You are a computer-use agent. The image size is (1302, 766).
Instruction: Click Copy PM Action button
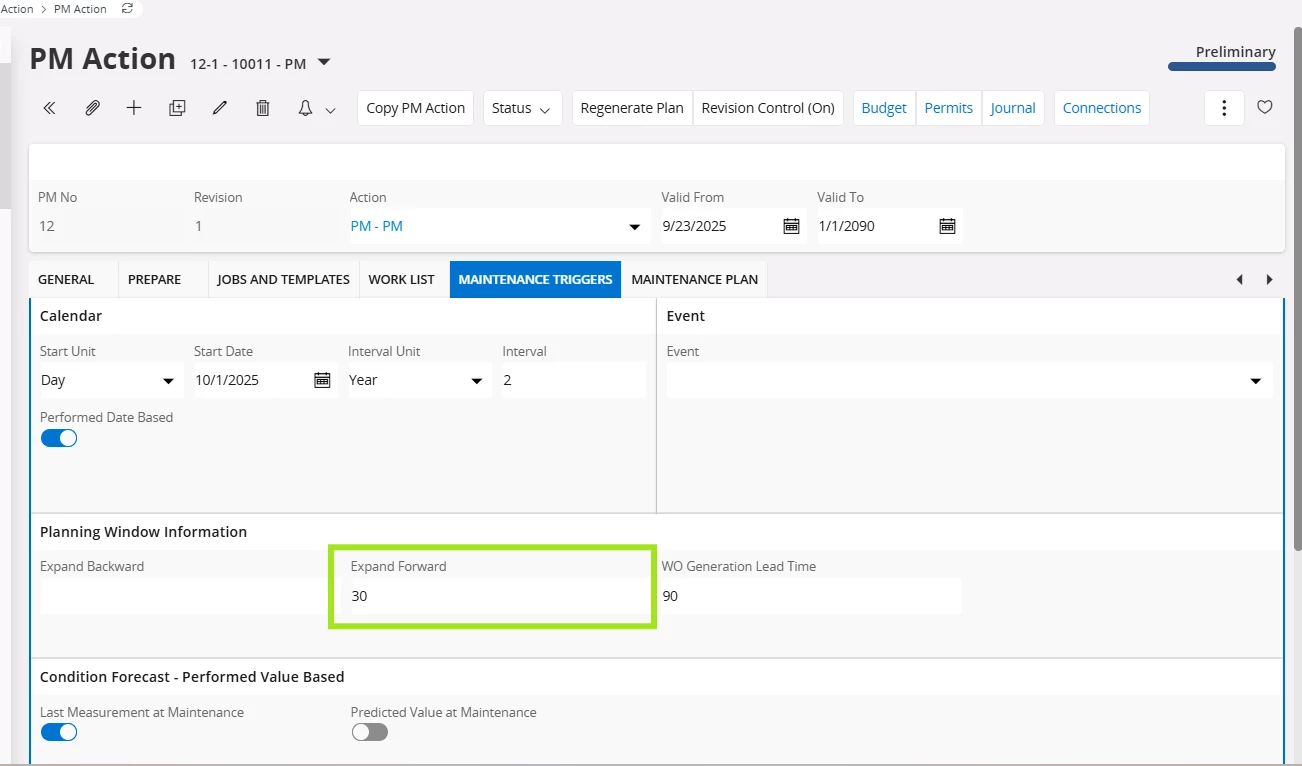pos(416,108)
